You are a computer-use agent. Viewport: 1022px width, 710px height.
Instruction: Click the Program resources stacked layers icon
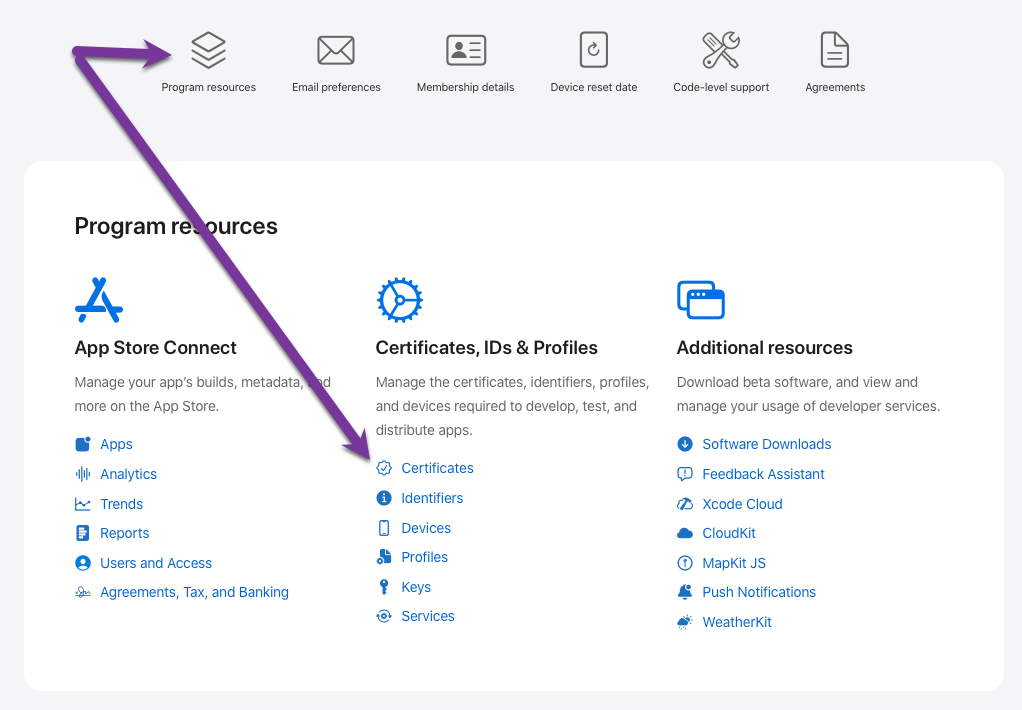[x=209, y=50]
